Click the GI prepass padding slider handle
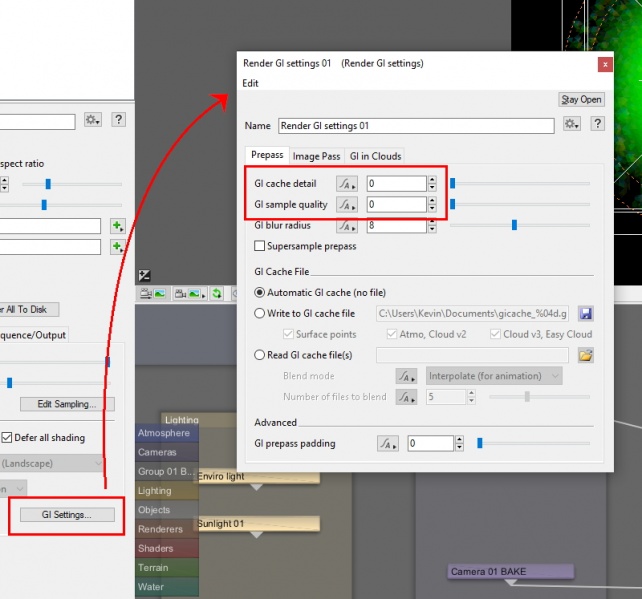642x599 pixels. (480, 443)
